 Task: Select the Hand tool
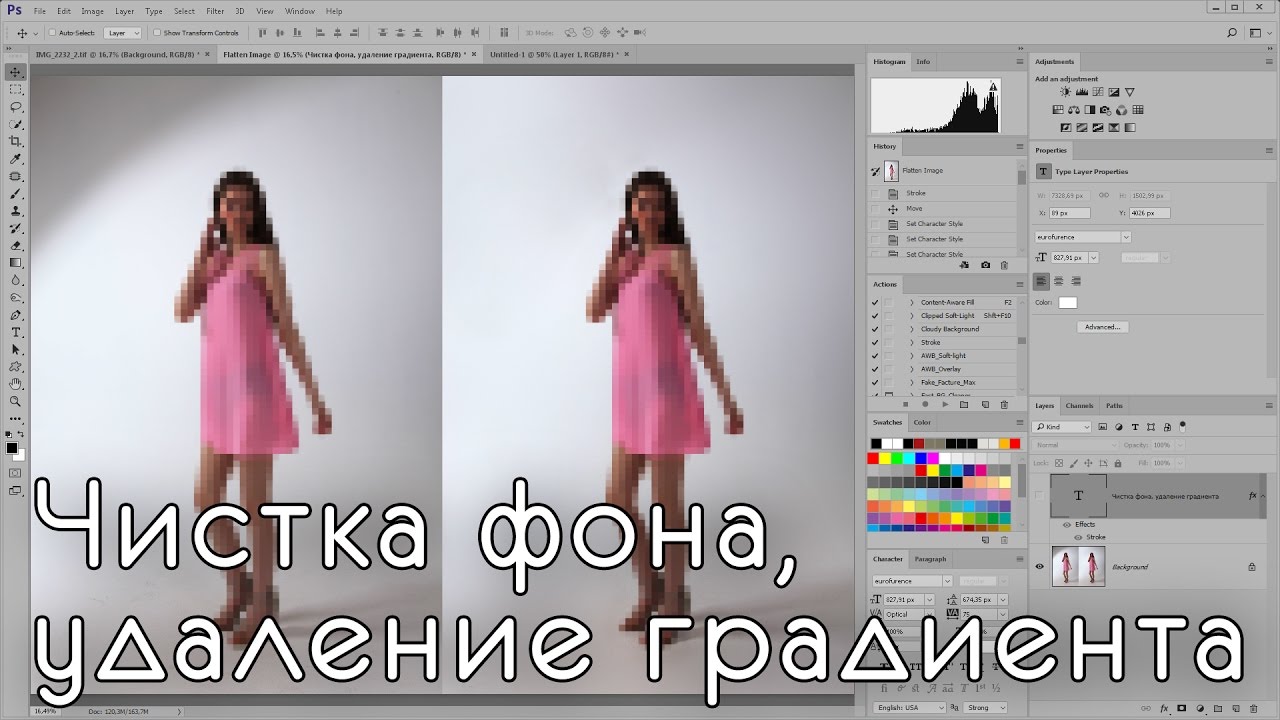click(x=16, y=384)
